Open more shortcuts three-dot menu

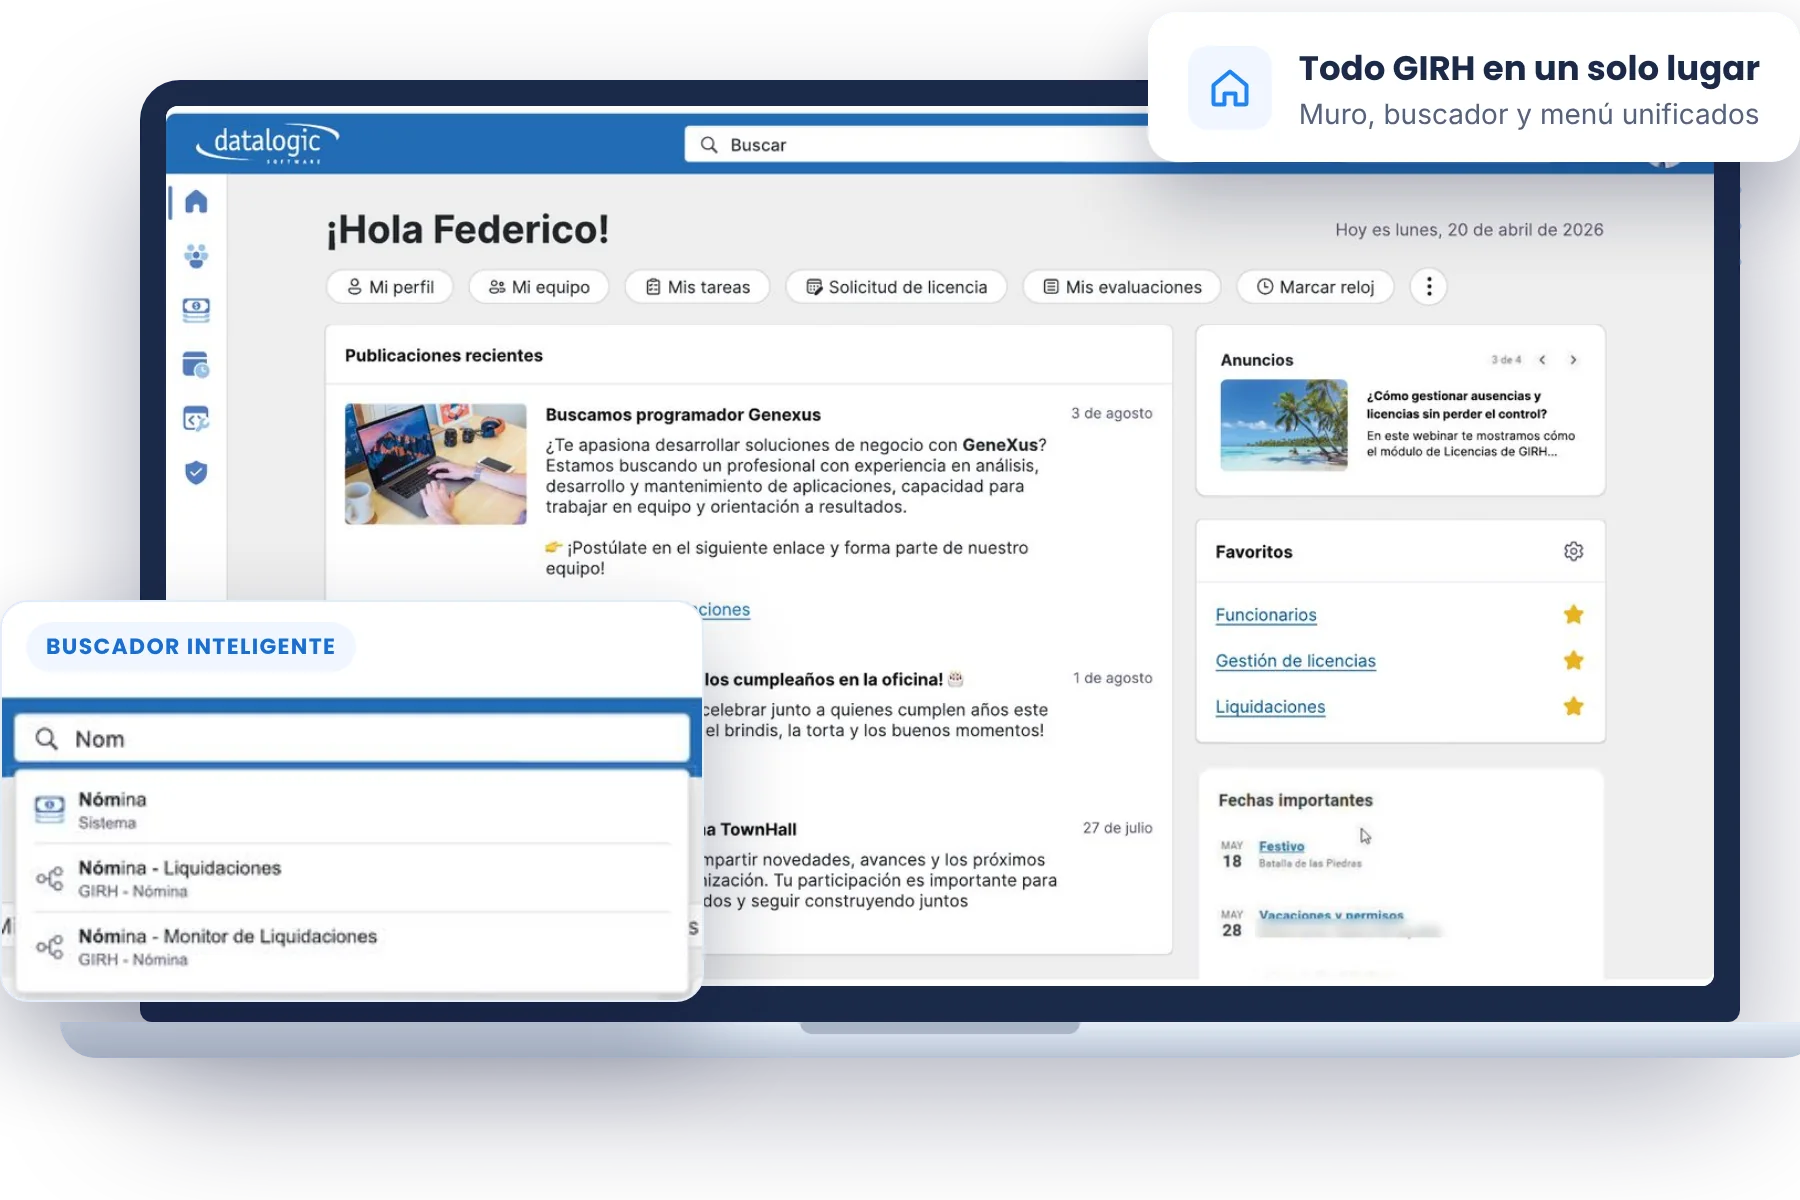(x=1429, y=287)
